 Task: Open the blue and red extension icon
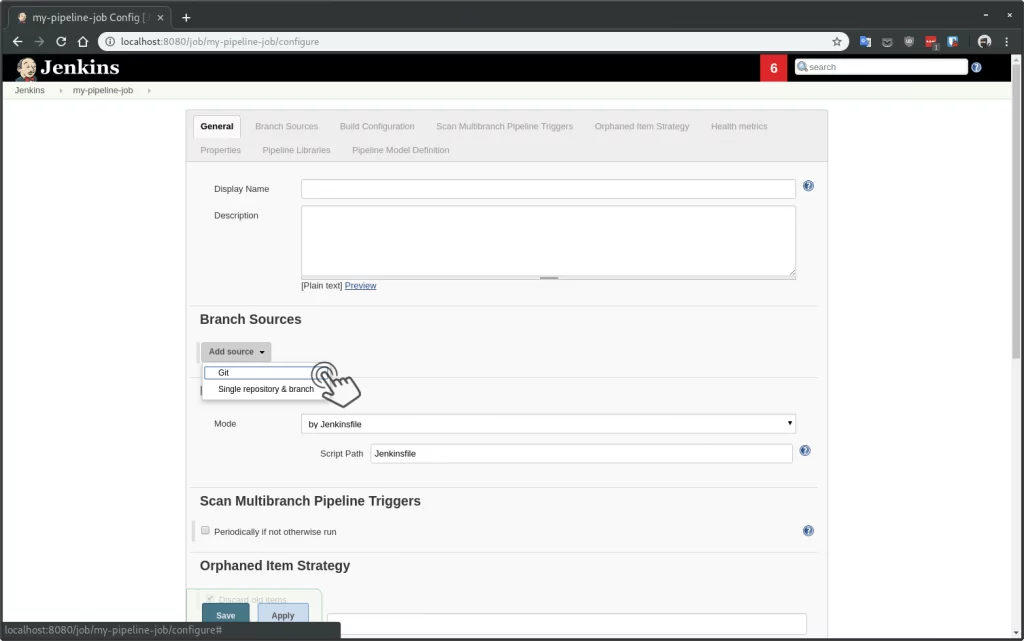[953, 42]
